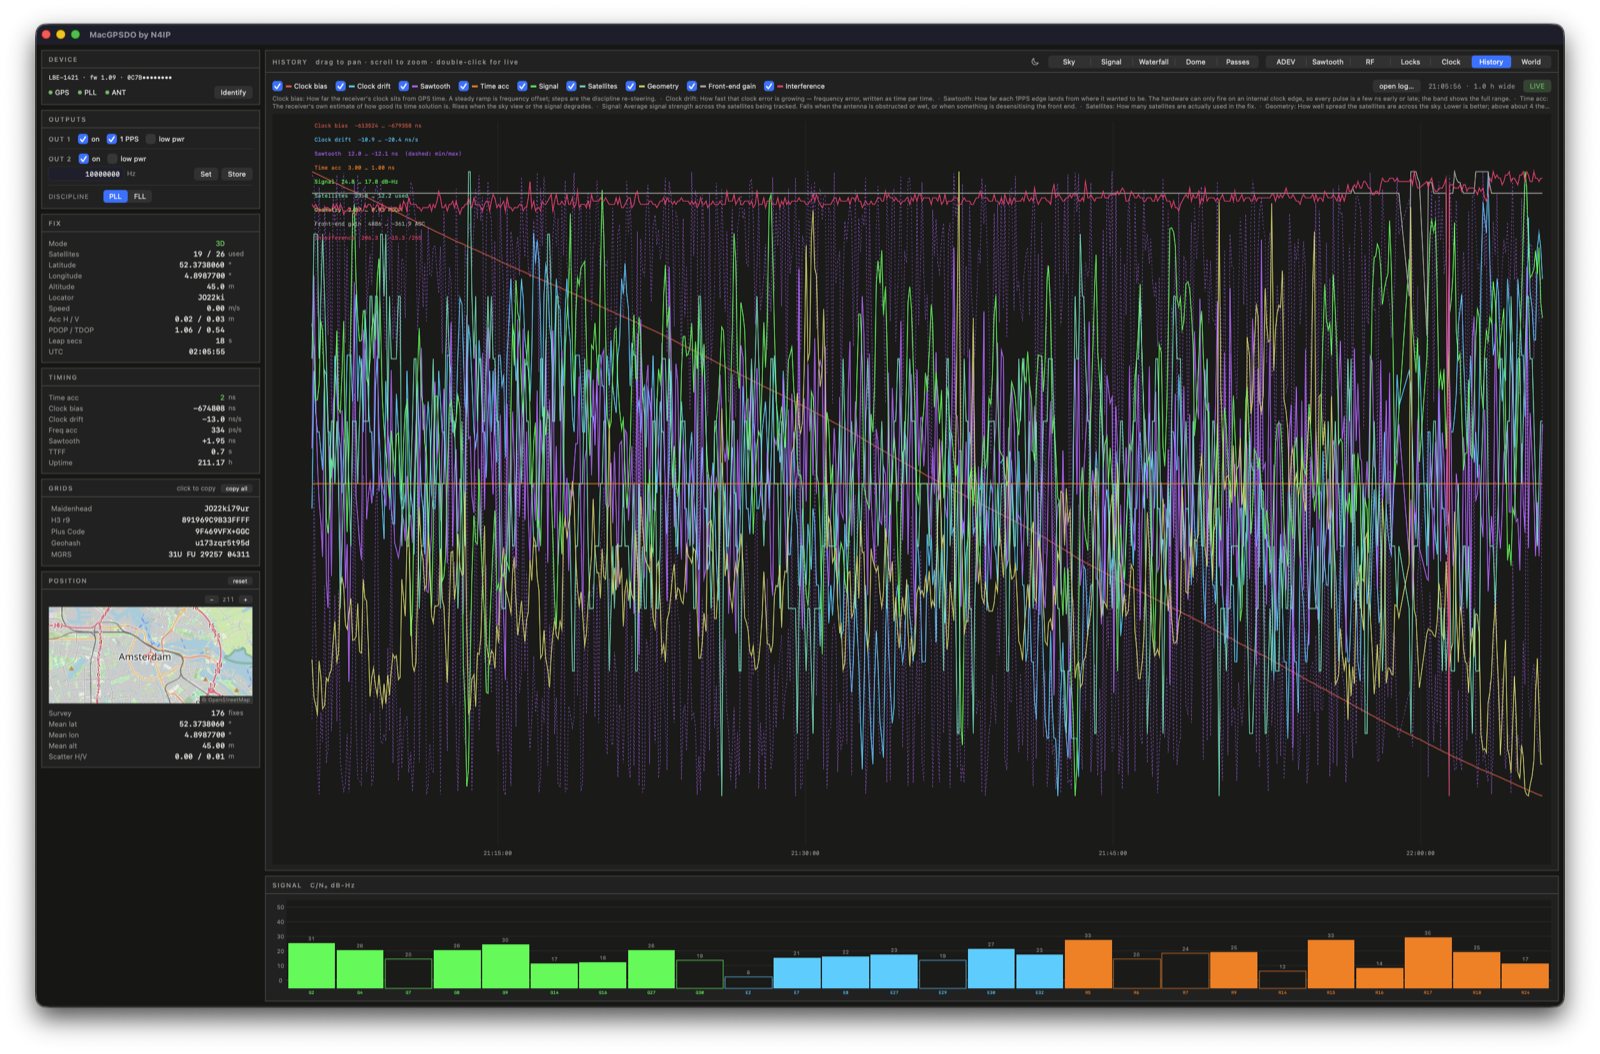
Task: Reset the position survey
Action: 240,581
